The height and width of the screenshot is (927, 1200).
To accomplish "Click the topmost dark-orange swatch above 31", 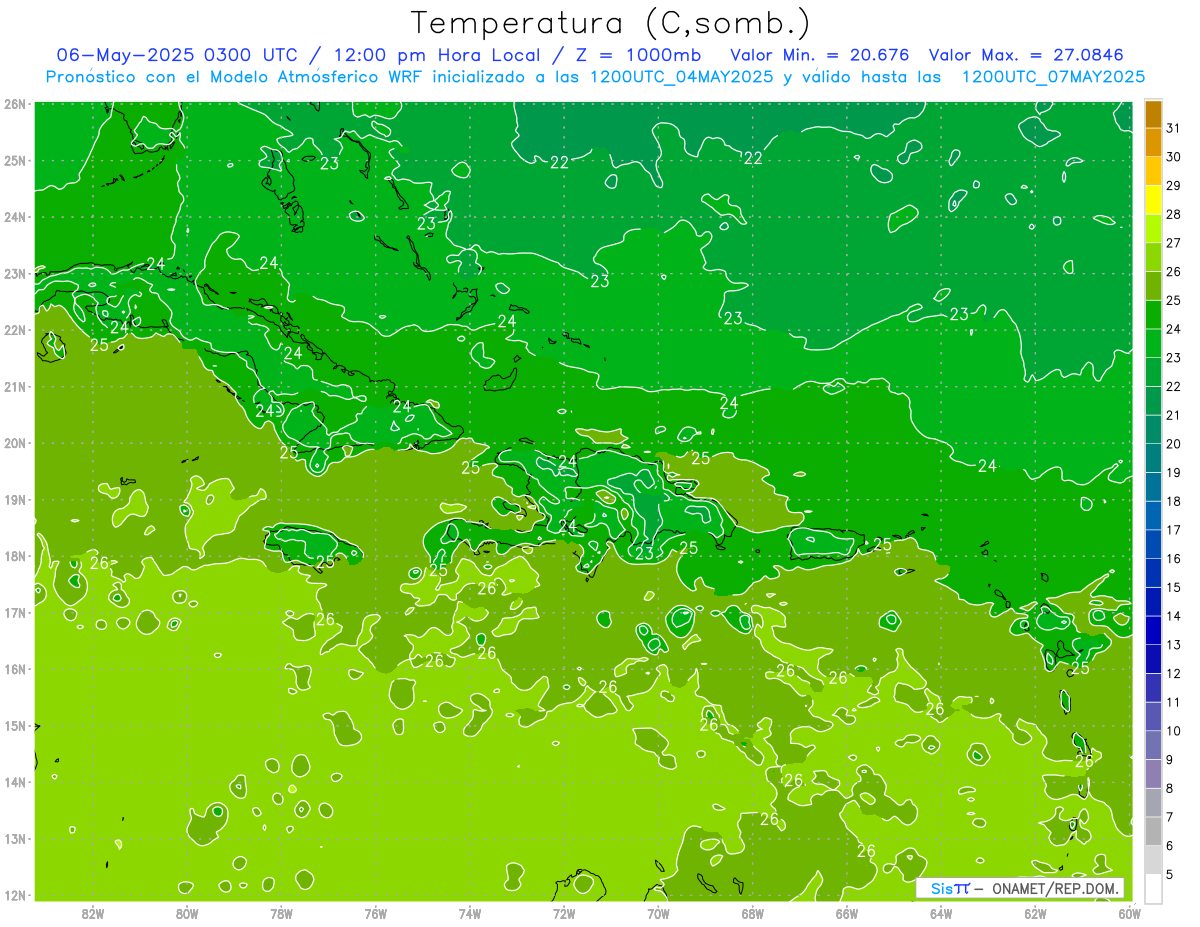I will pyautogui.click(x=1153, y=114).
